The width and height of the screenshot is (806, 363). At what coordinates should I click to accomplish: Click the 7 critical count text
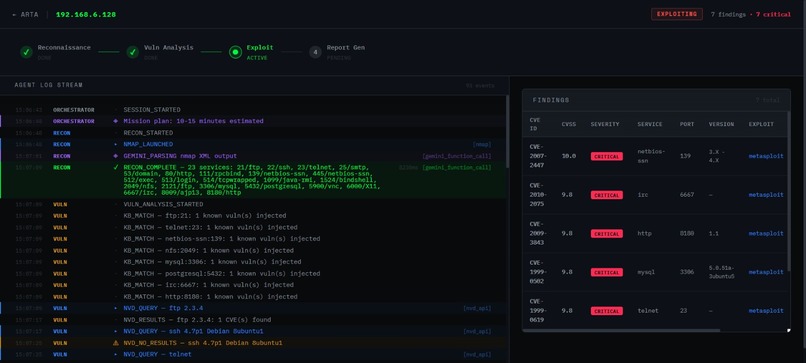[774, 14]
